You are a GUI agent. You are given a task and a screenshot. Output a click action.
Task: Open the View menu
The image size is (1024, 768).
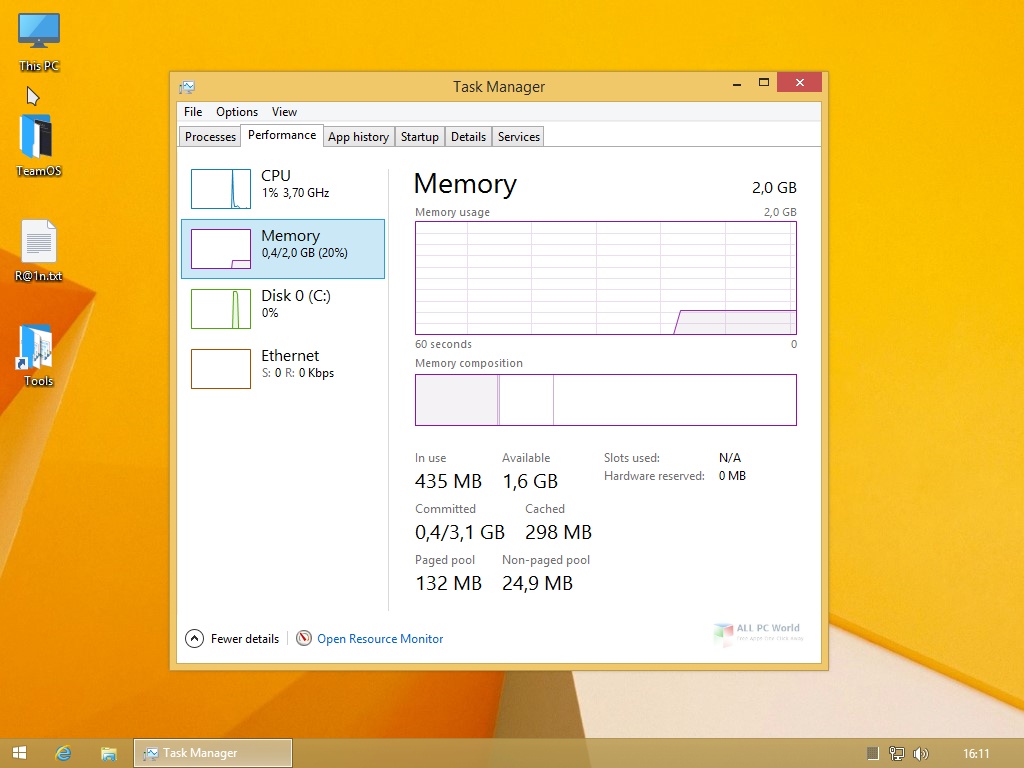point(284,112)
